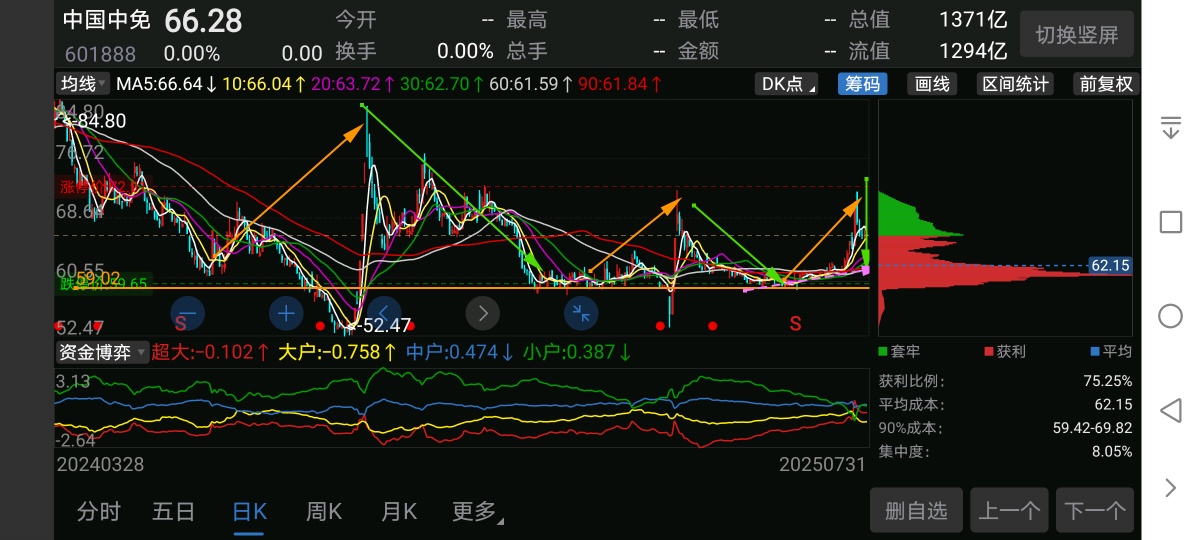Screen dimensions: 1200x540
Task: Tap the right chevron side arrow
Action: point(1171,487)
